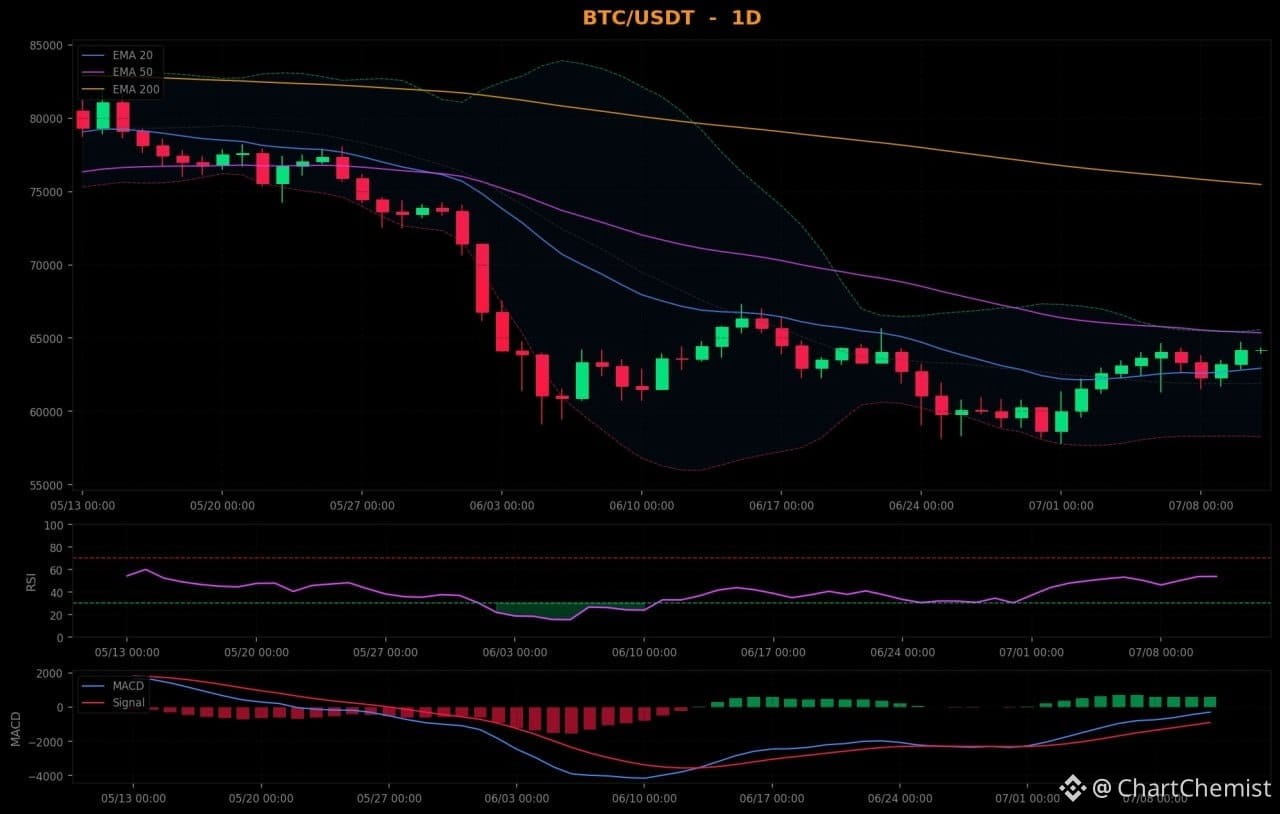Select the EMA 20 legend label
The width and height of the screenshot is (1280, 814).
(132, 55)
